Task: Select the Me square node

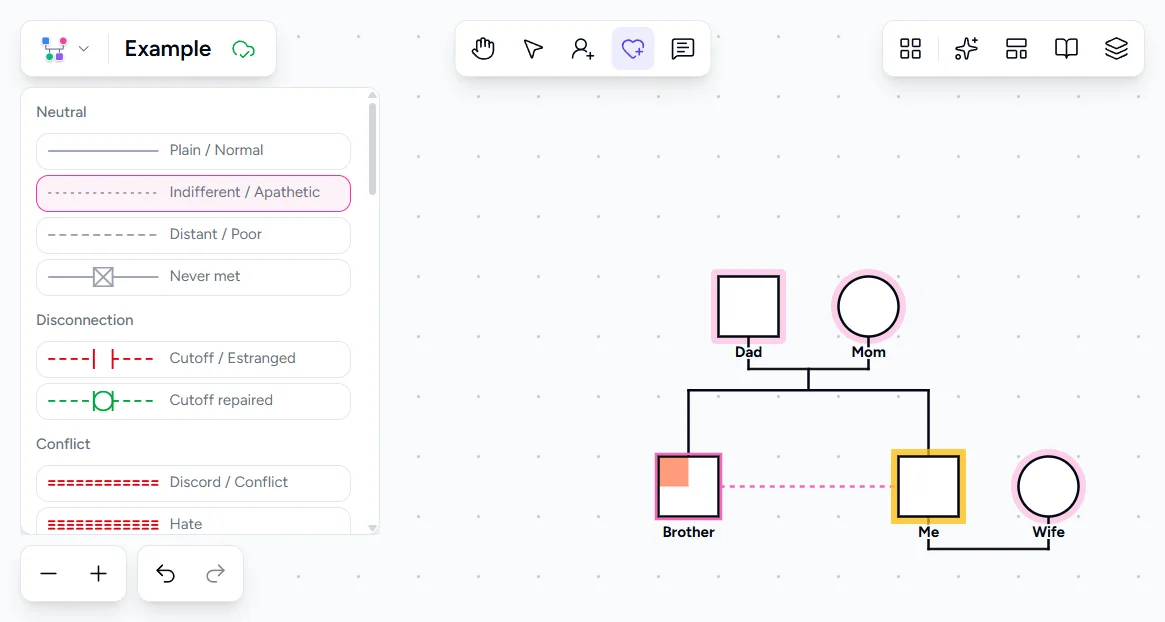Action: point(928,486)
